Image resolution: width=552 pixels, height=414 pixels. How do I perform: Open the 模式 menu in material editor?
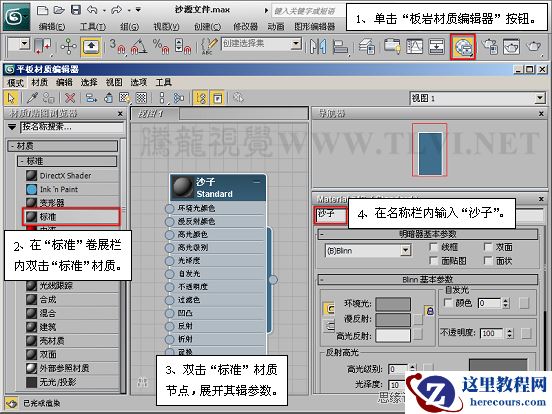pyautogui.click(x=15, y=82)
